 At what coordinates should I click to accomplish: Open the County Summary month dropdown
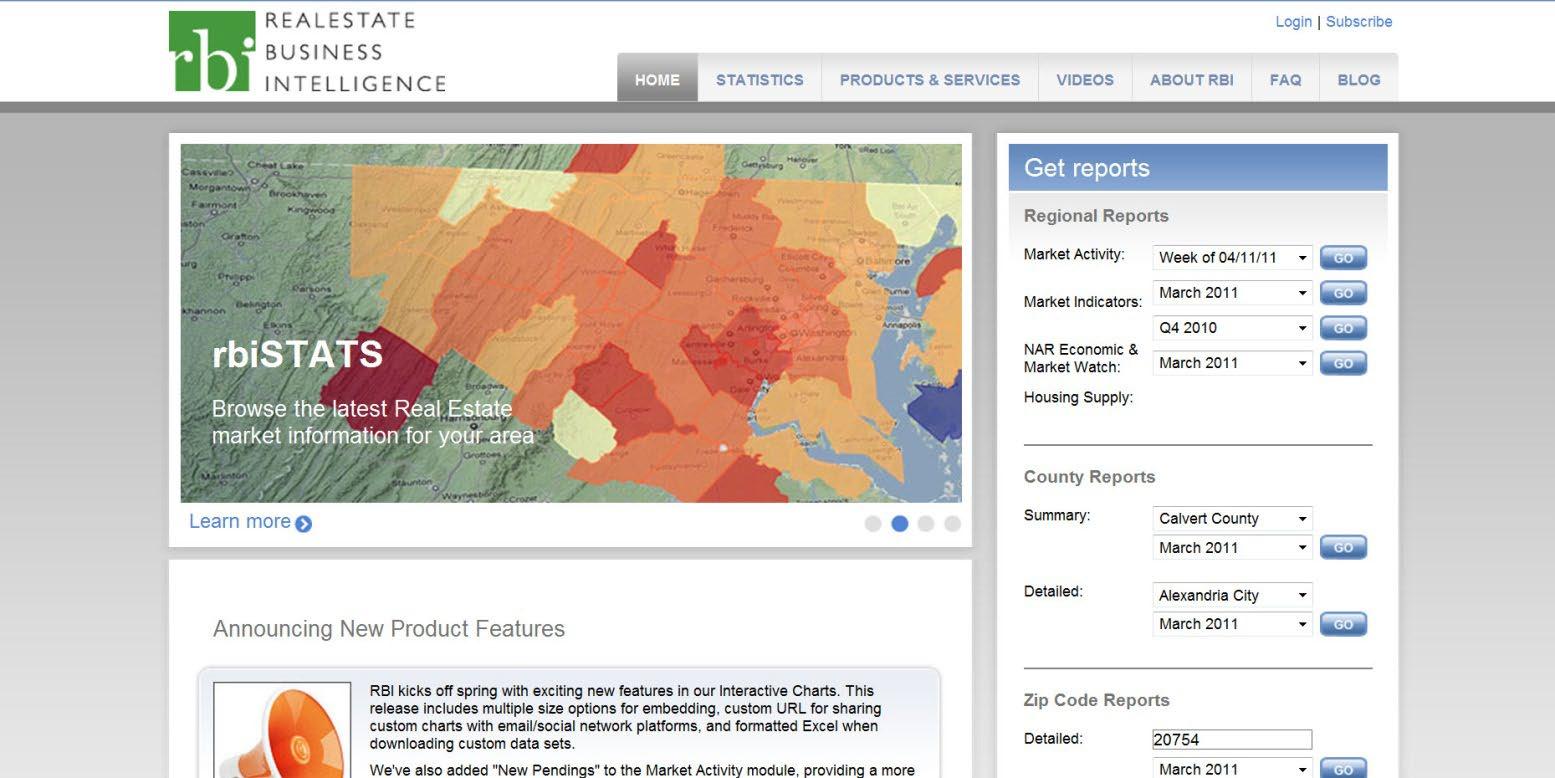tap(1232, 548)
